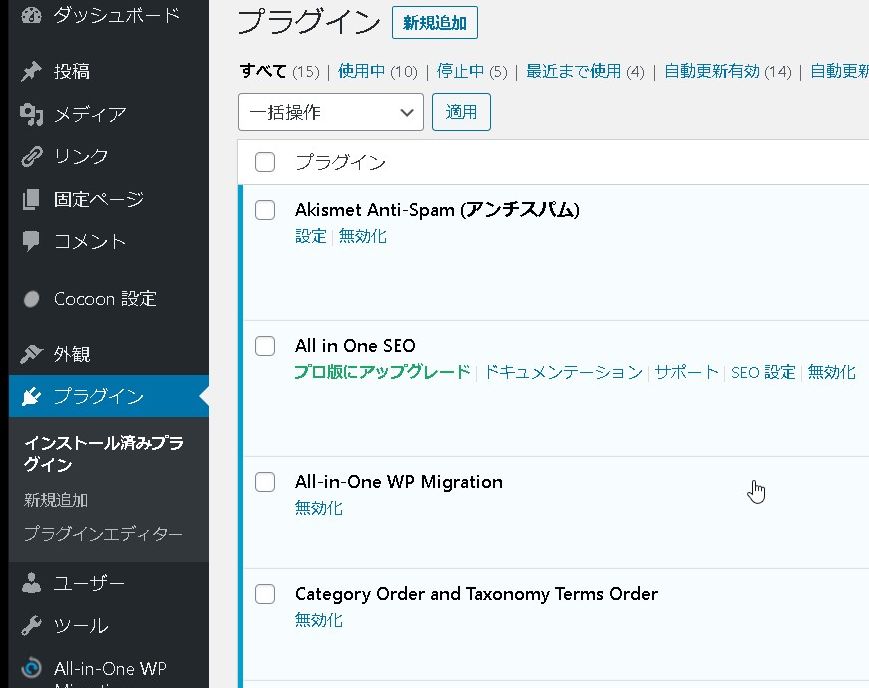This screenshot has width=869, height=688.
Task: Switch to the 使用中 filter tab
Action: 363,71
